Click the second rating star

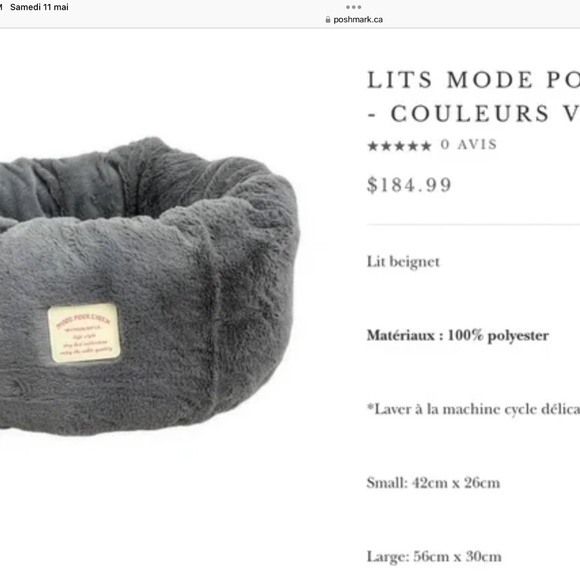tap(386, 146)
